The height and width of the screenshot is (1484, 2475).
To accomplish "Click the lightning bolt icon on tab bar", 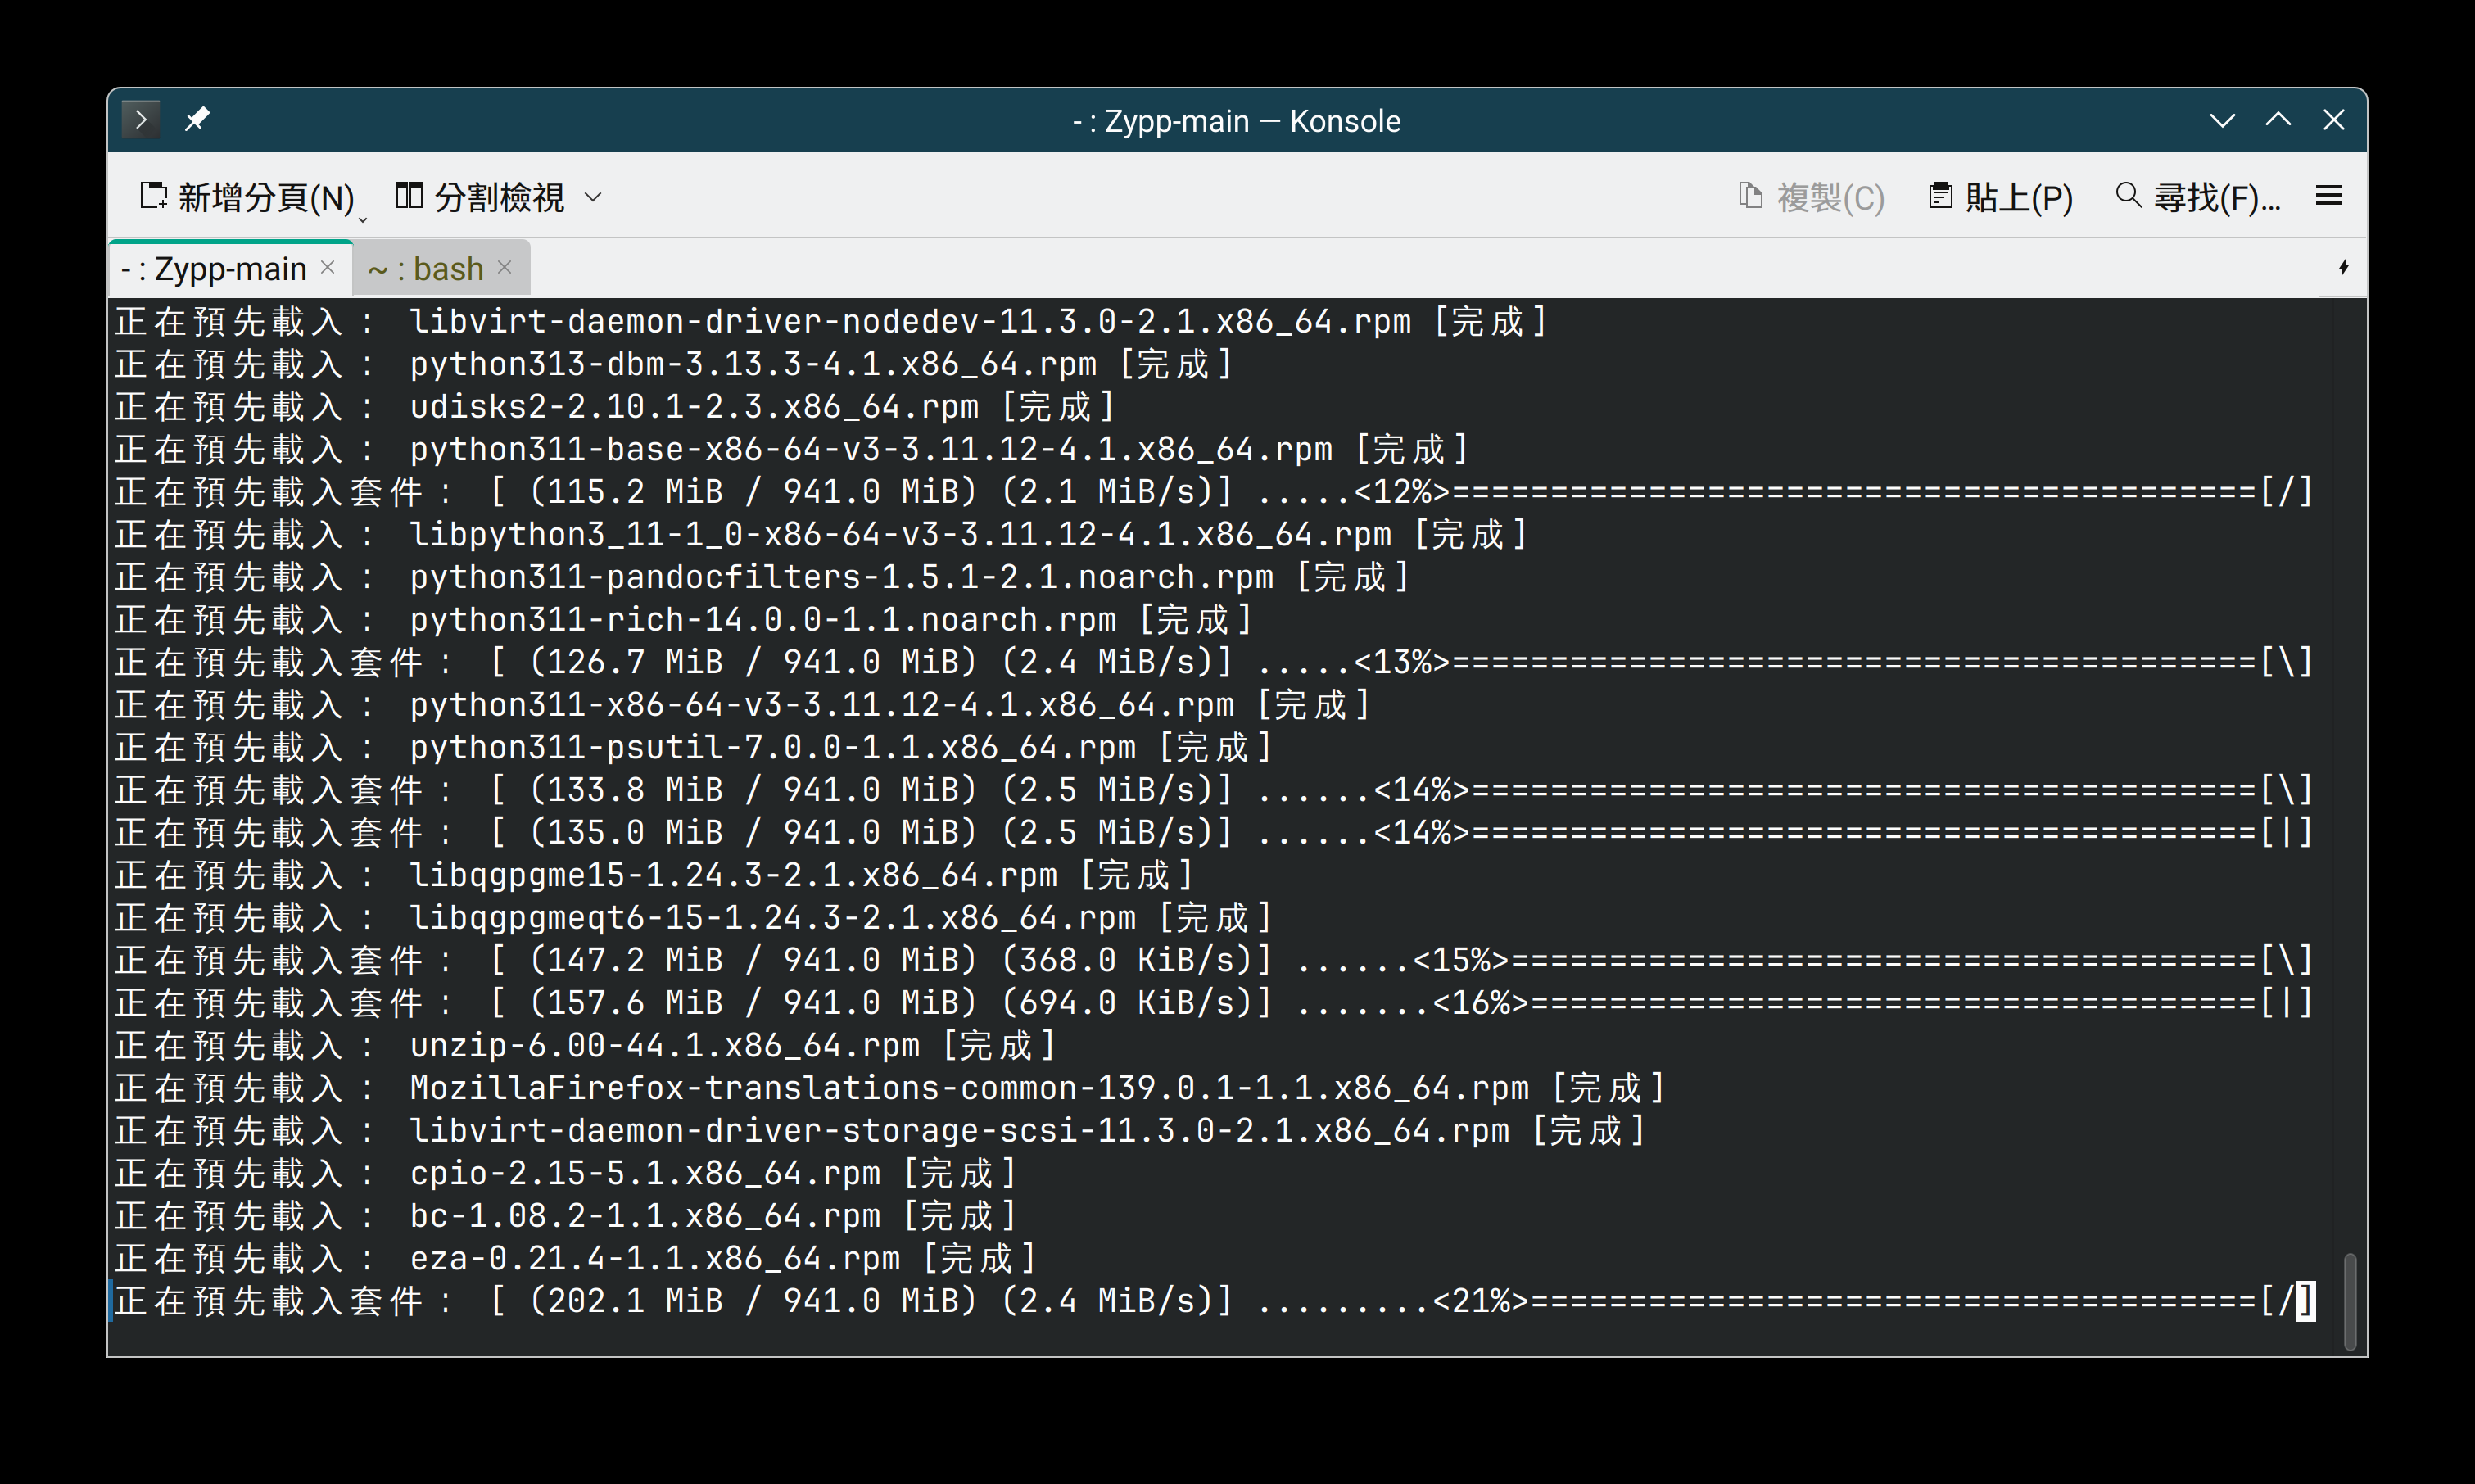I will 2343,267.
